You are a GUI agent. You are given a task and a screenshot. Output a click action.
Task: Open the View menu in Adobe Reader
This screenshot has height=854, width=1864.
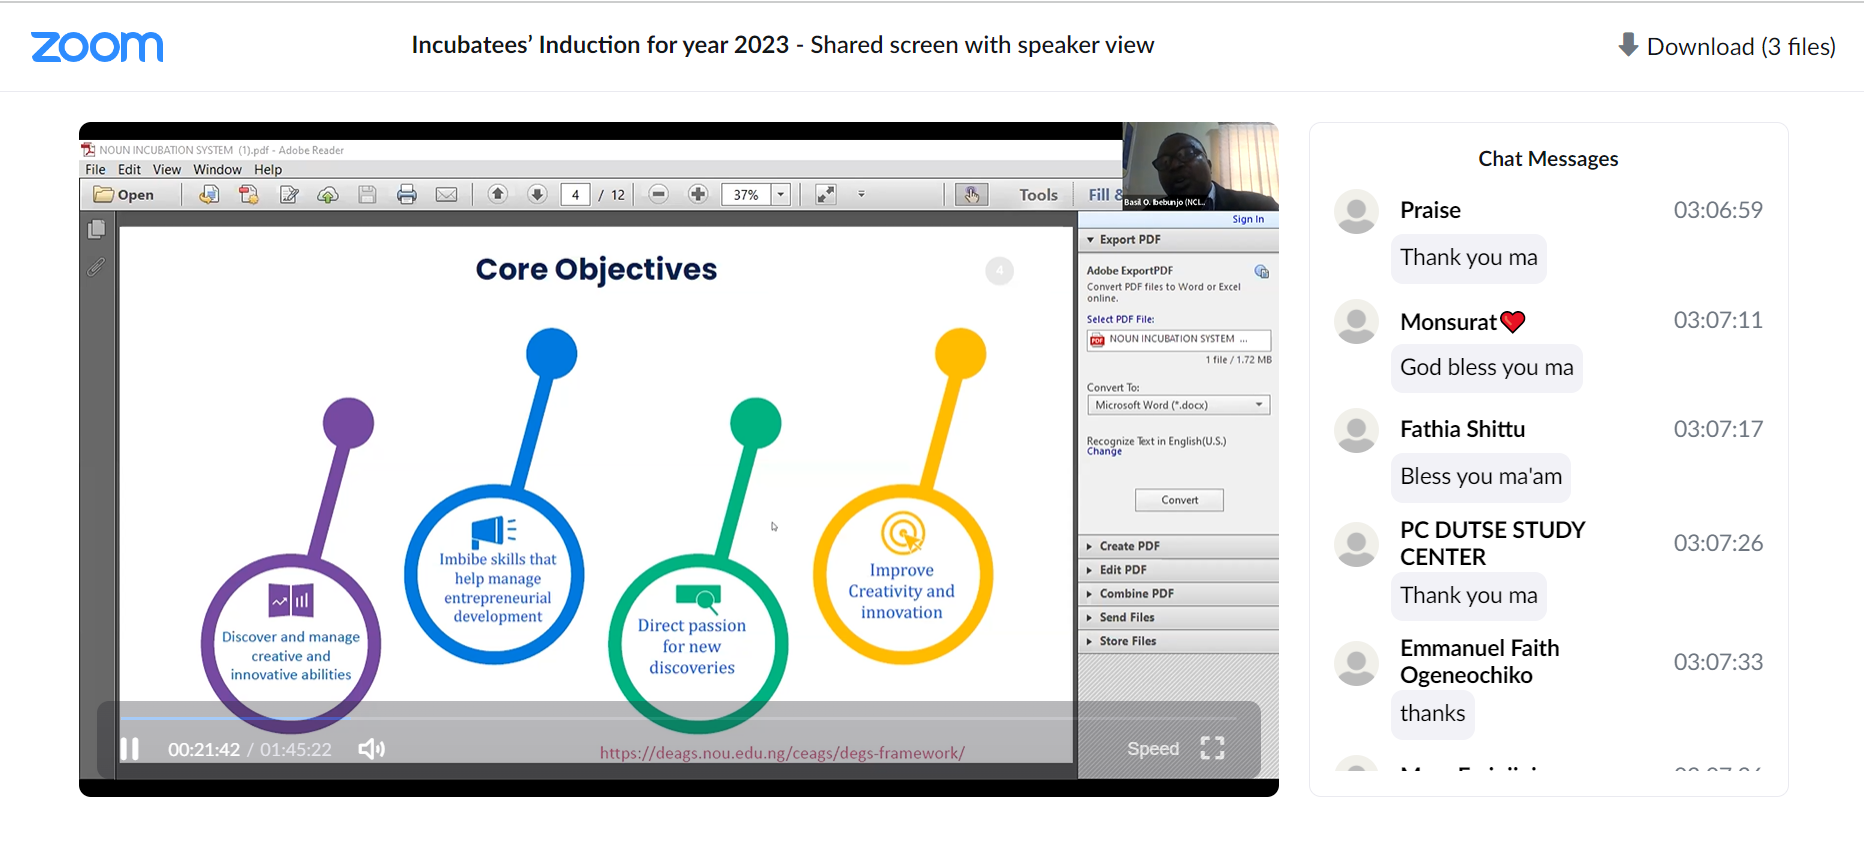pyautogui.click(x=167, y=170)
